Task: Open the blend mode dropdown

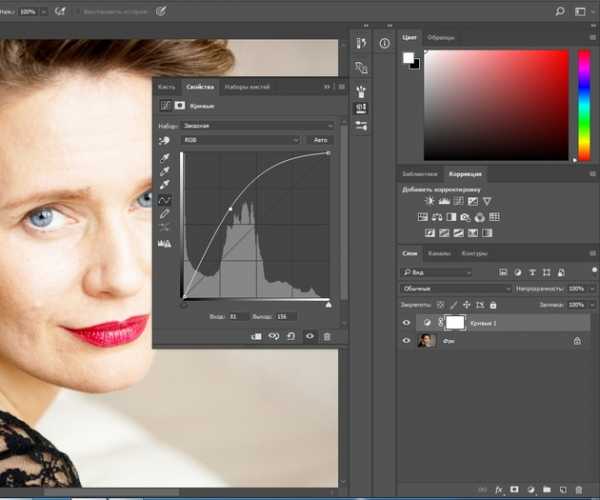Action: pos(456,288)
